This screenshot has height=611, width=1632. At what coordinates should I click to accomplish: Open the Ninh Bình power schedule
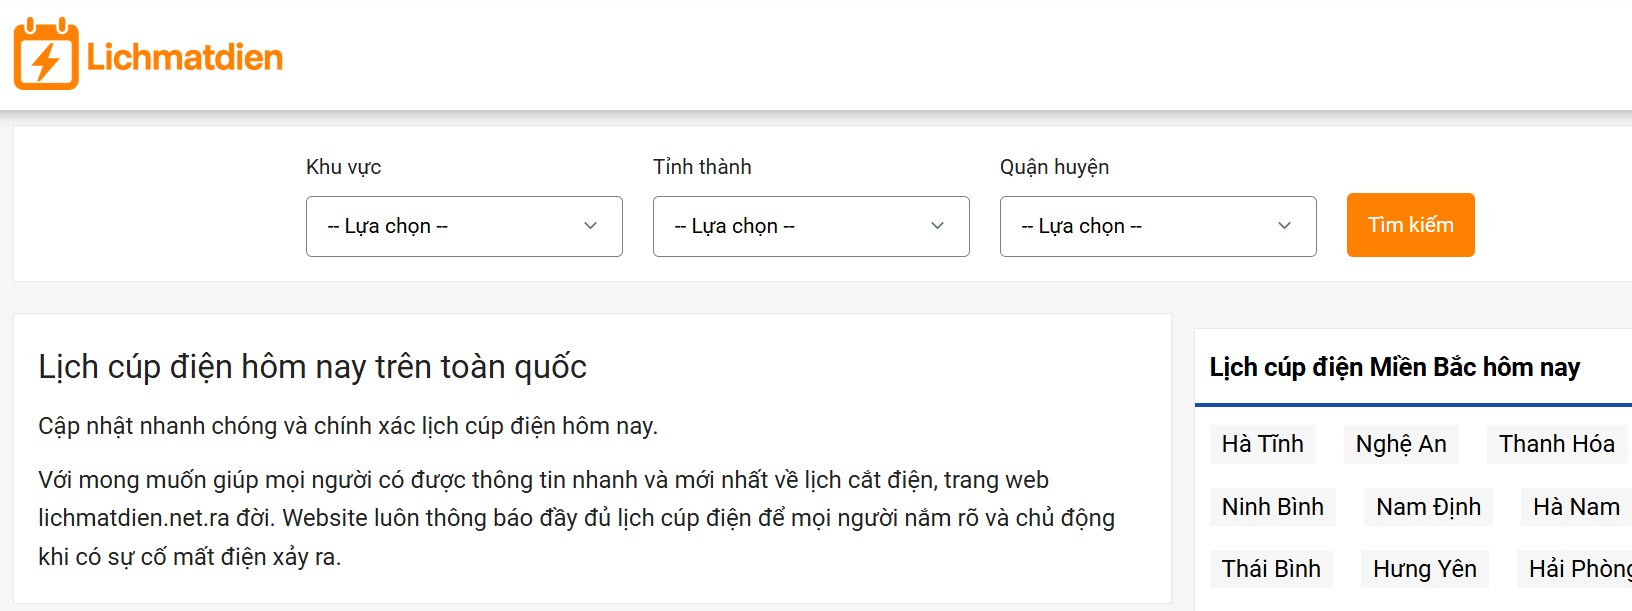point(1272,507)
